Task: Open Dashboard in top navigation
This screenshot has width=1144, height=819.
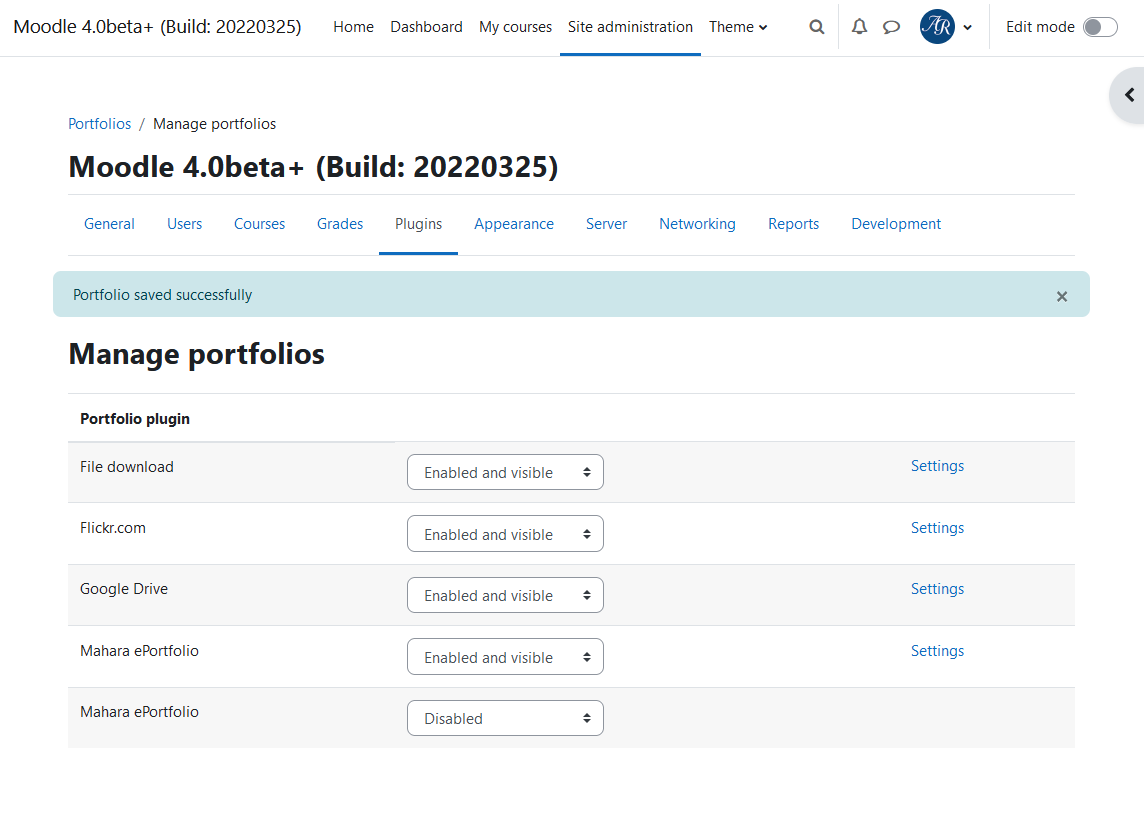Action: click(x=426, y=27)
